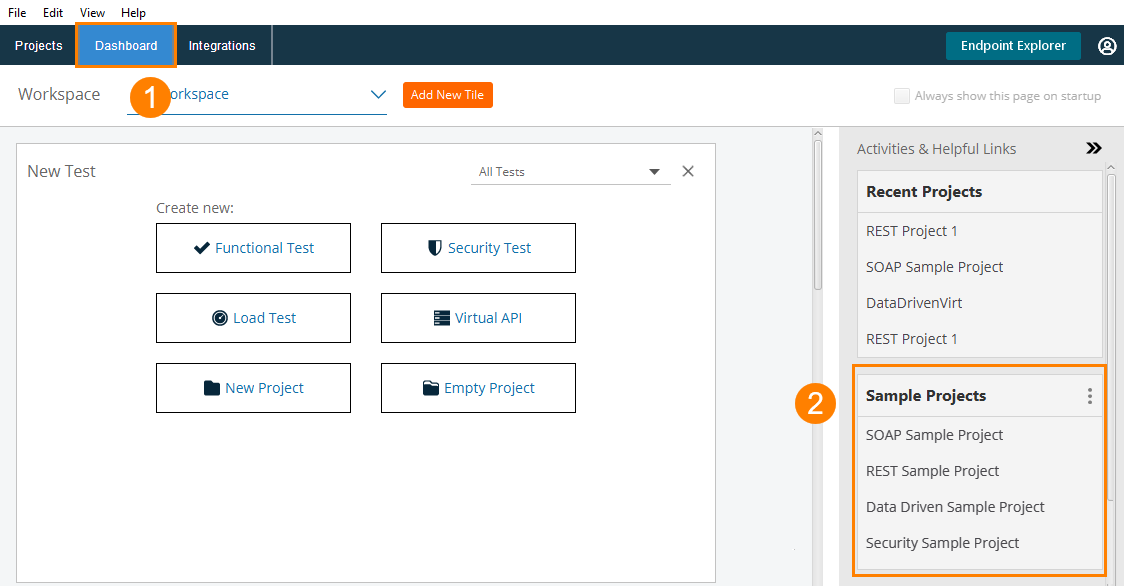Viewport: 1124px width, 586px height.
Task: Open the Data Driven Sample Project
Action: pyautogui.click(x=954, y=506)
